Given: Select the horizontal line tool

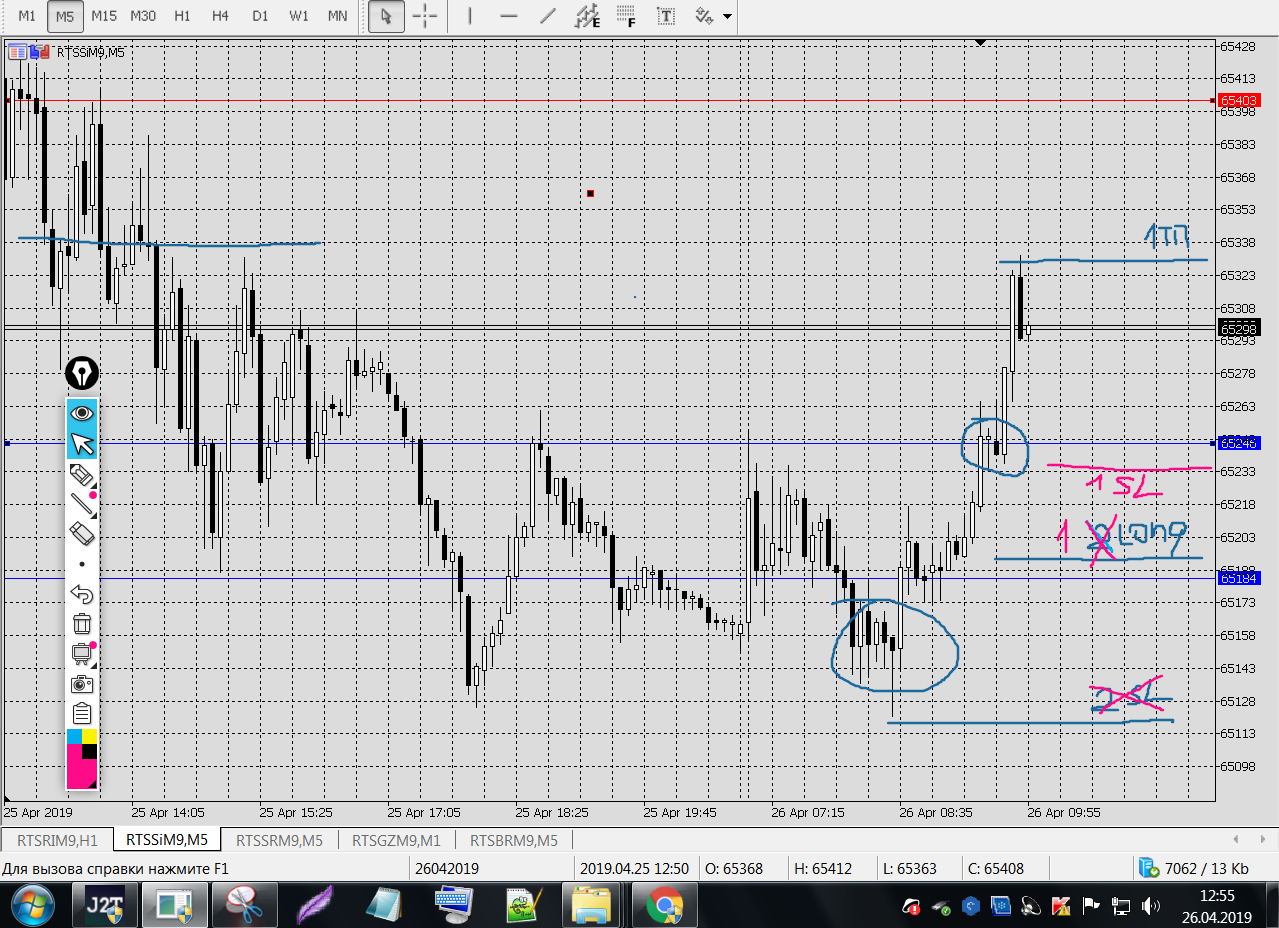Looking at the screenshot, I should 508,16.
